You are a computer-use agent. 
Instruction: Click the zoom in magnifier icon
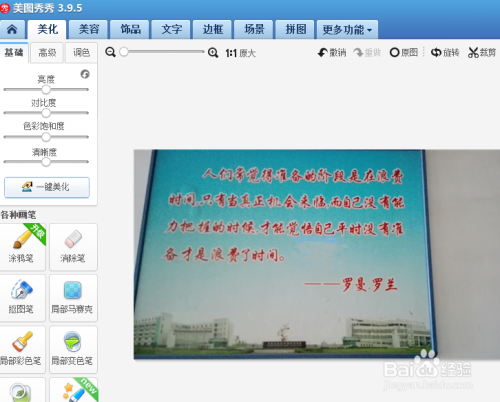click(213, 52)
